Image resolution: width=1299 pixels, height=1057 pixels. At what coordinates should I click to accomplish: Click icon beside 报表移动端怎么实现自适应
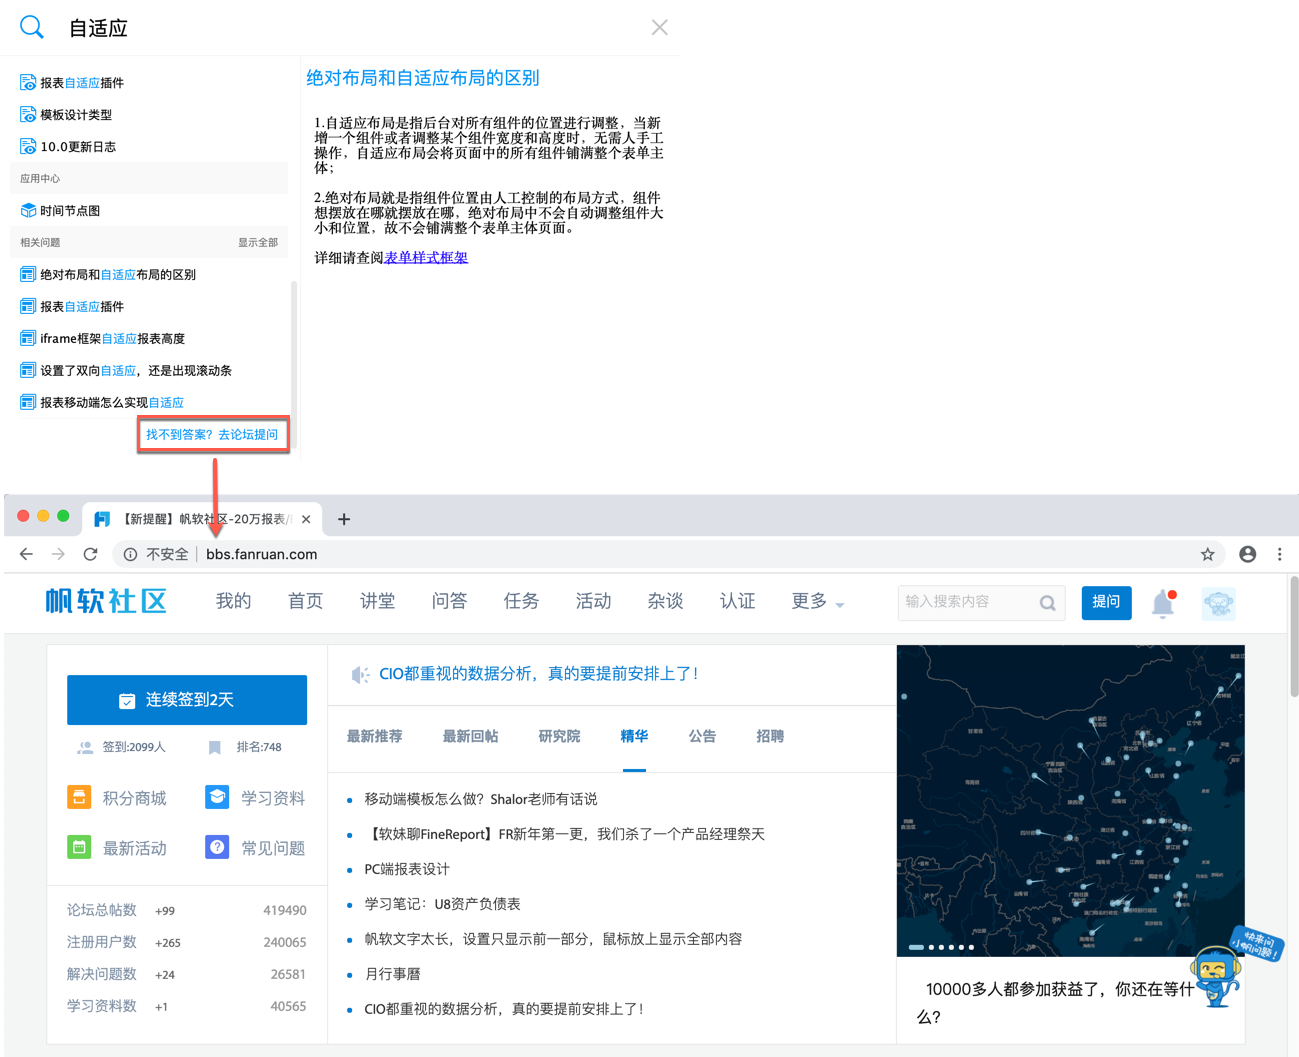(x=28, y=403)
